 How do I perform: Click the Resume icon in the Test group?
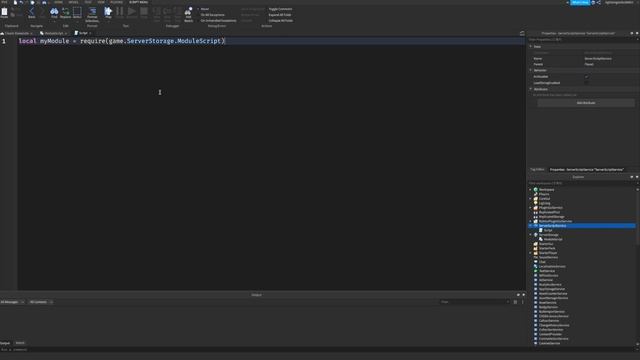click(131, 11)
